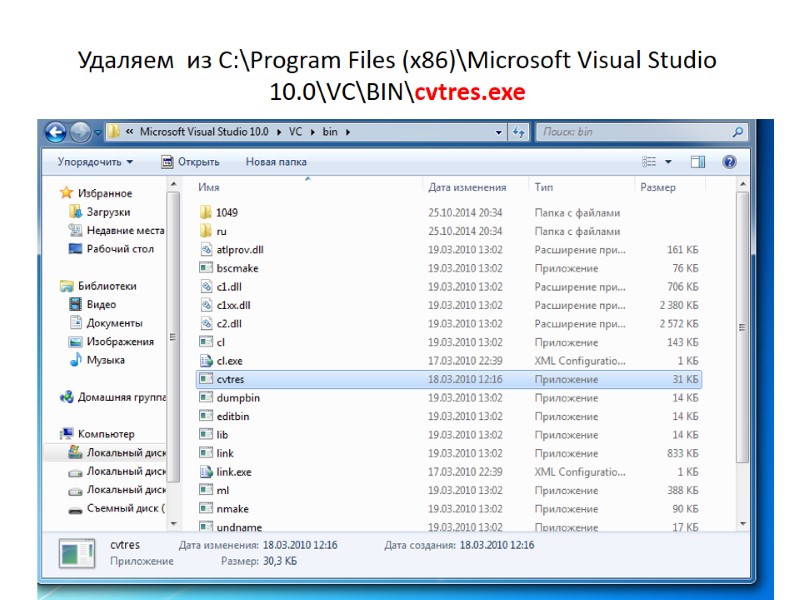Click the sidebar scroll-up arrow
800x600 pixels.
point(173,183)
